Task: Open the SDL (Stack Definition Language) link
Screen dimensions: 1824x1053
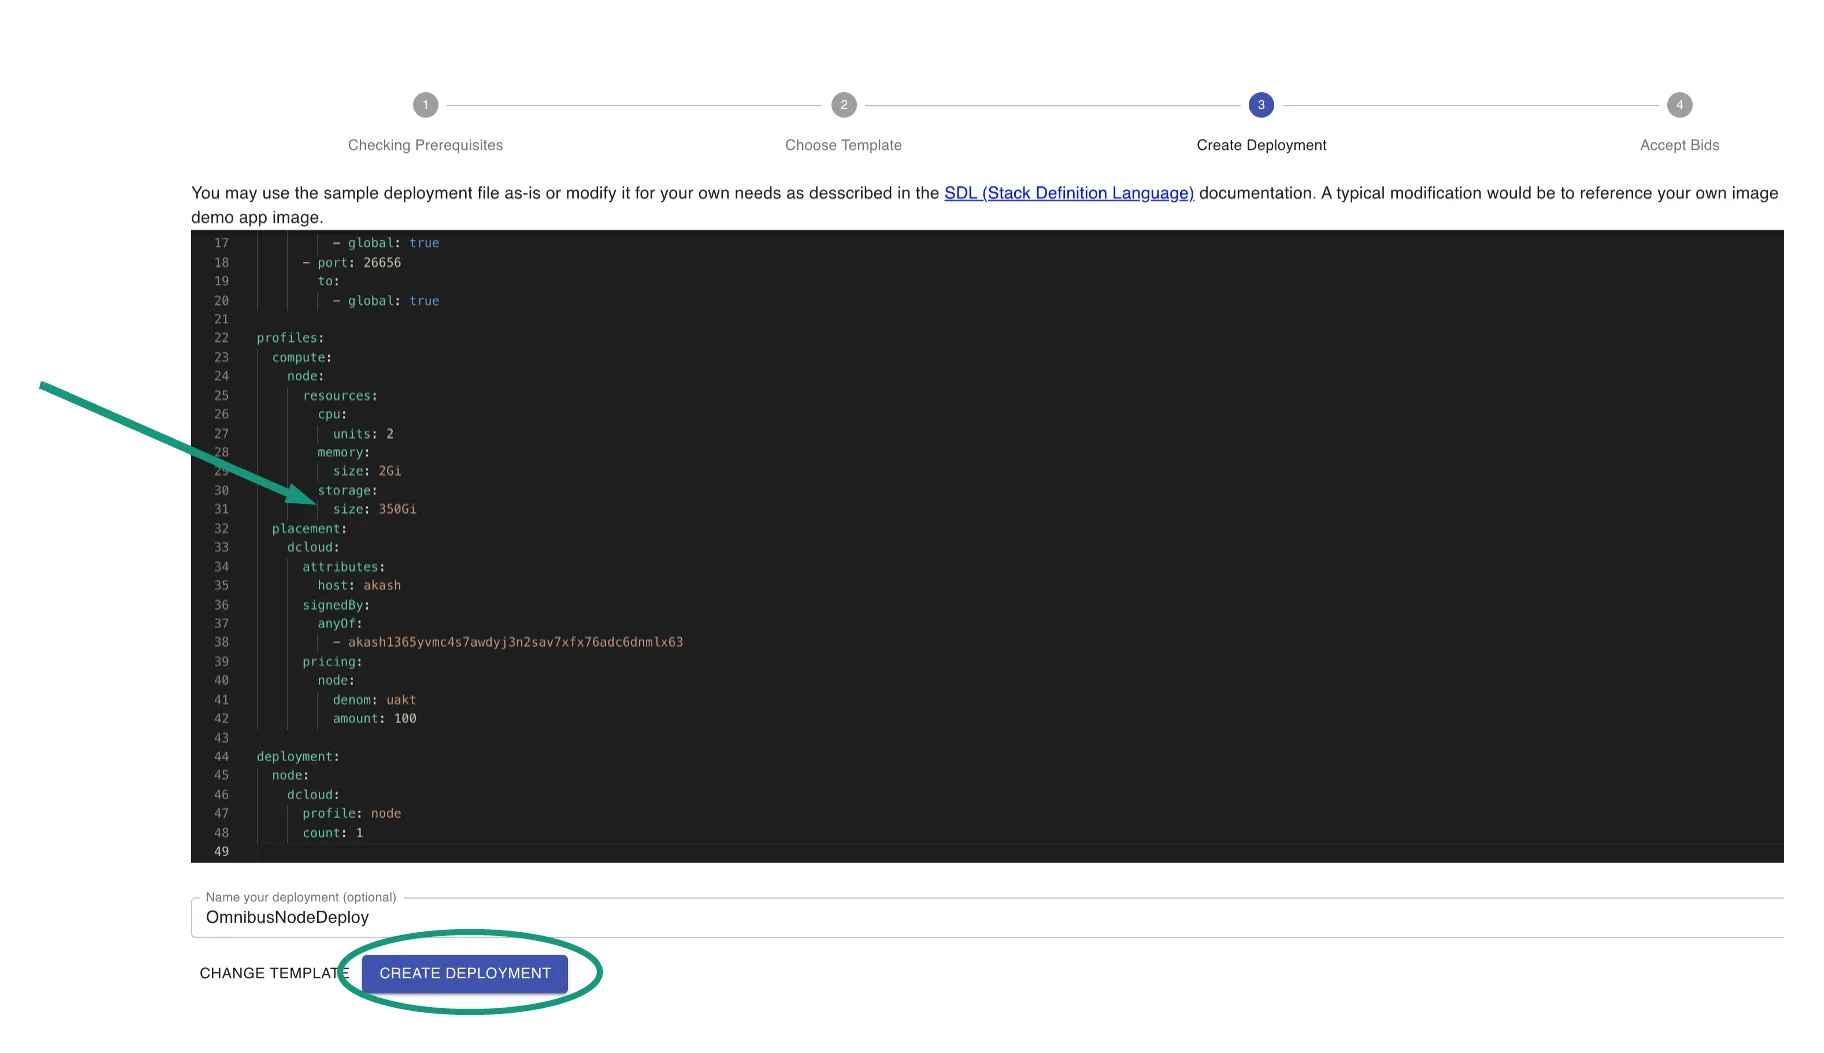Action: [x=1068, y=193]
